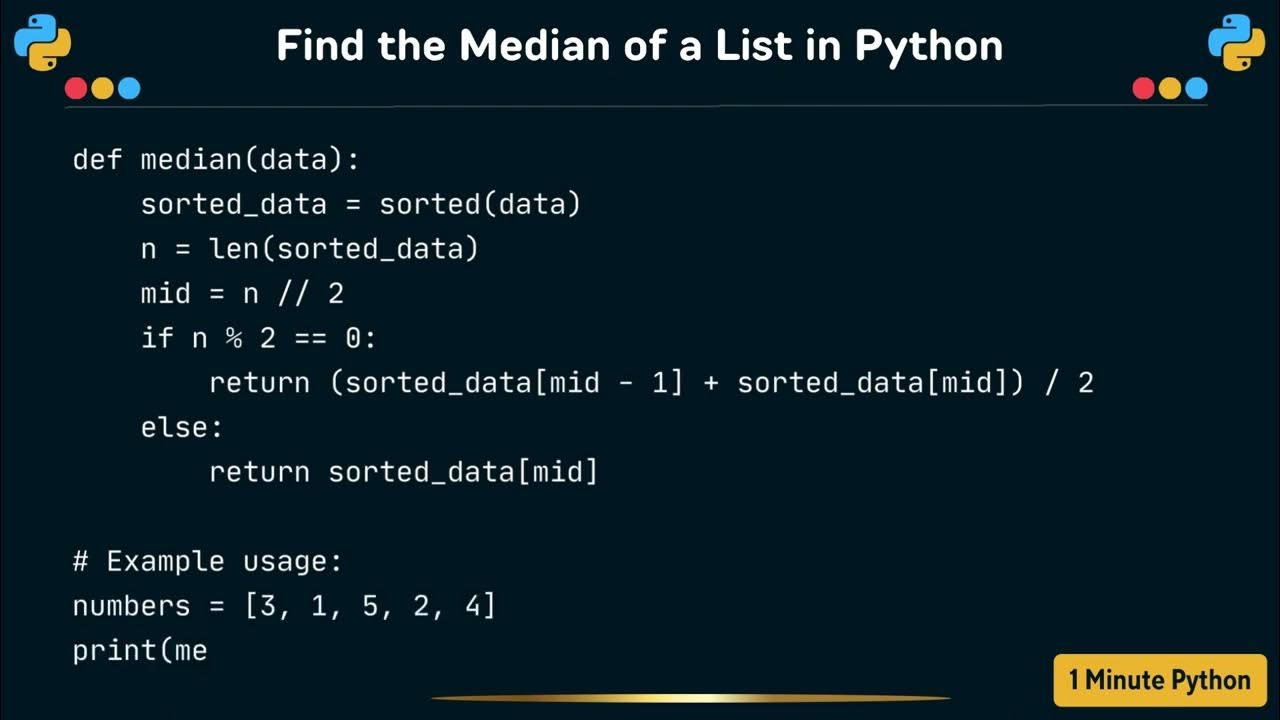The width and height of the screenshot is (1280, 720).
Task: Click the # Example usage comment
Action: coord(208,561)
